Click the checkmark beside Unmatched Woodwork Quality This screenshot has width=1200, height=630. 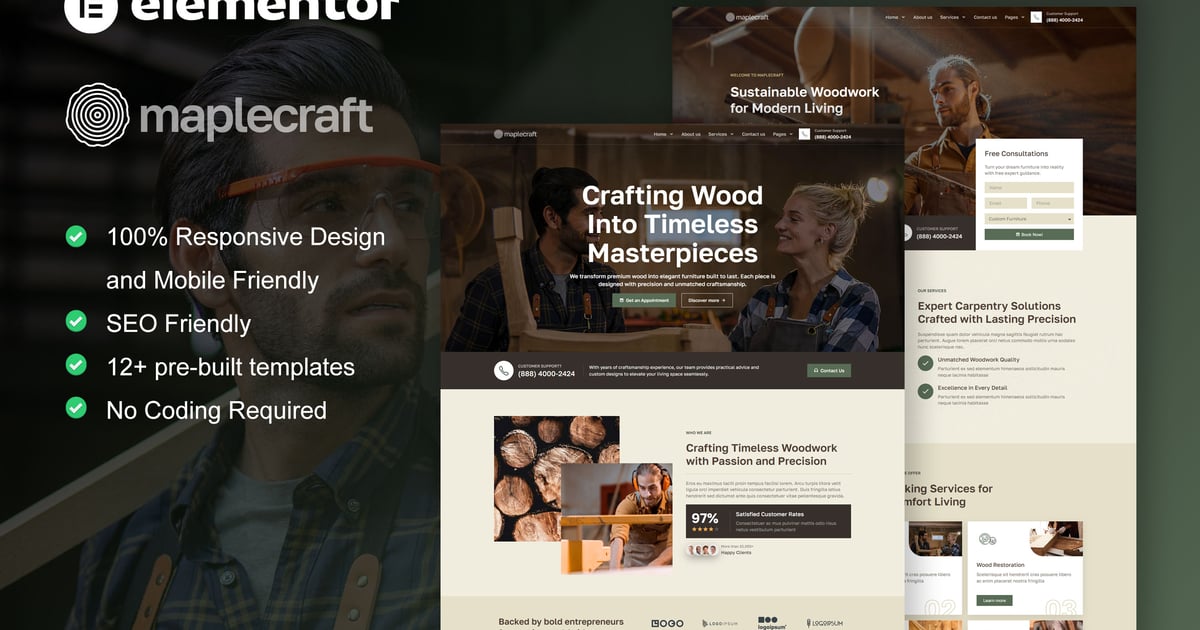click(x=925, y=362)
